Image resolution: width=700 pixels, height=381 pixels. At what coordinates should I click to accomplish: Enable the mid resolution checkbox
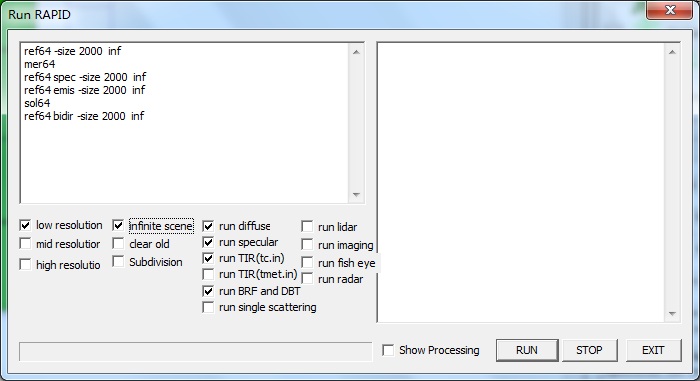click(x=25, y=244)
